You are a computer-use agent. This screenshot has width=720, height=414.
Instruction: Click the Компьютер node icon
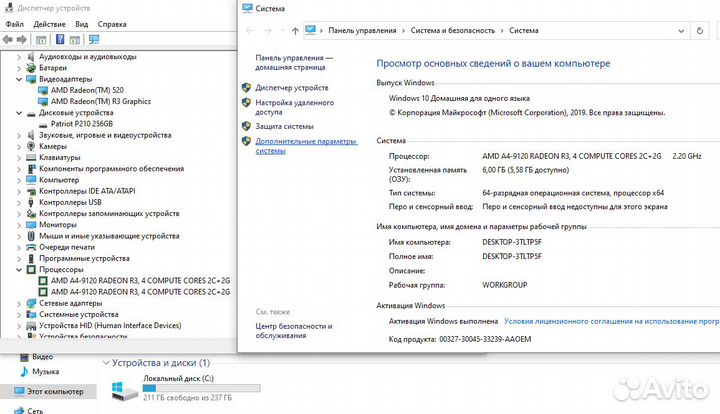31,180
